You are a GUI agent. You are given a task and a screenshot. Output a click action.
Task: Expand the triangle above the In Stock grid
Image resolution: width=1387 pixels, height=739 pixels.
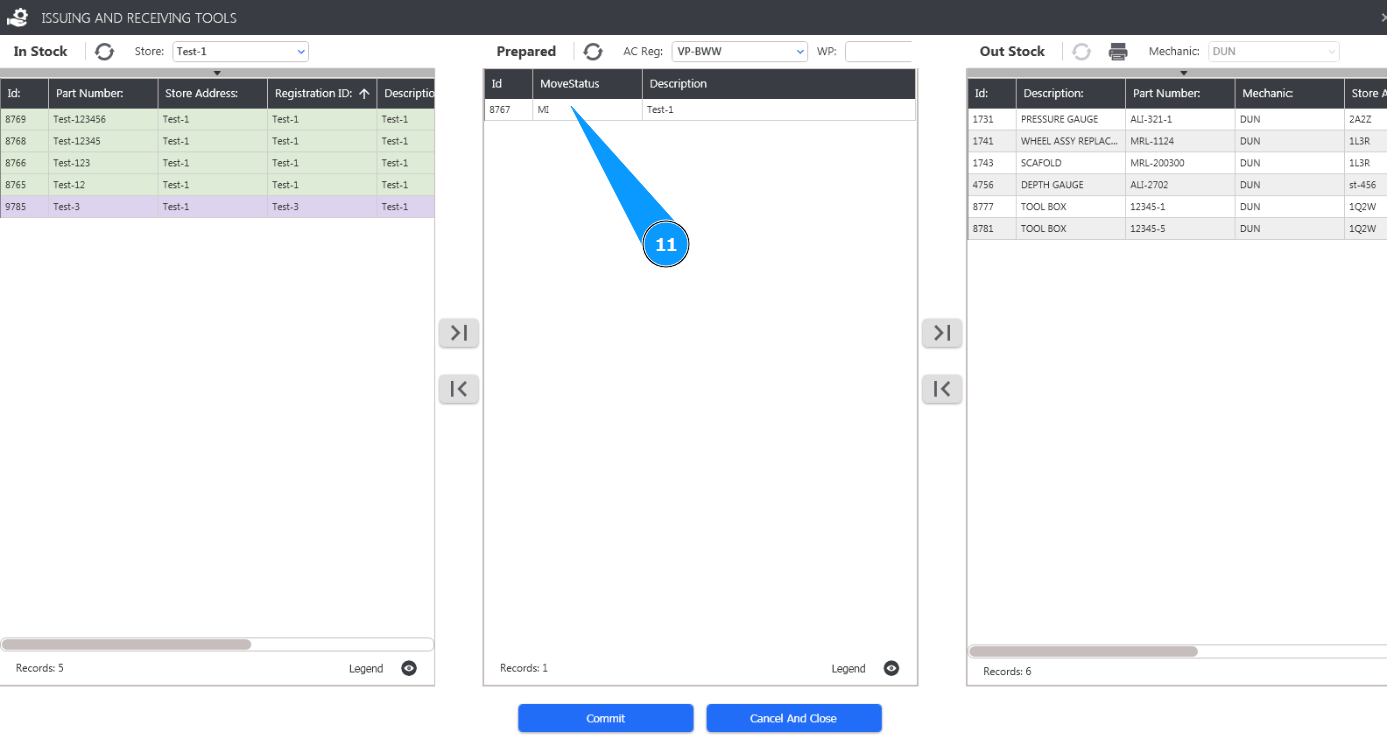[217, 73]
